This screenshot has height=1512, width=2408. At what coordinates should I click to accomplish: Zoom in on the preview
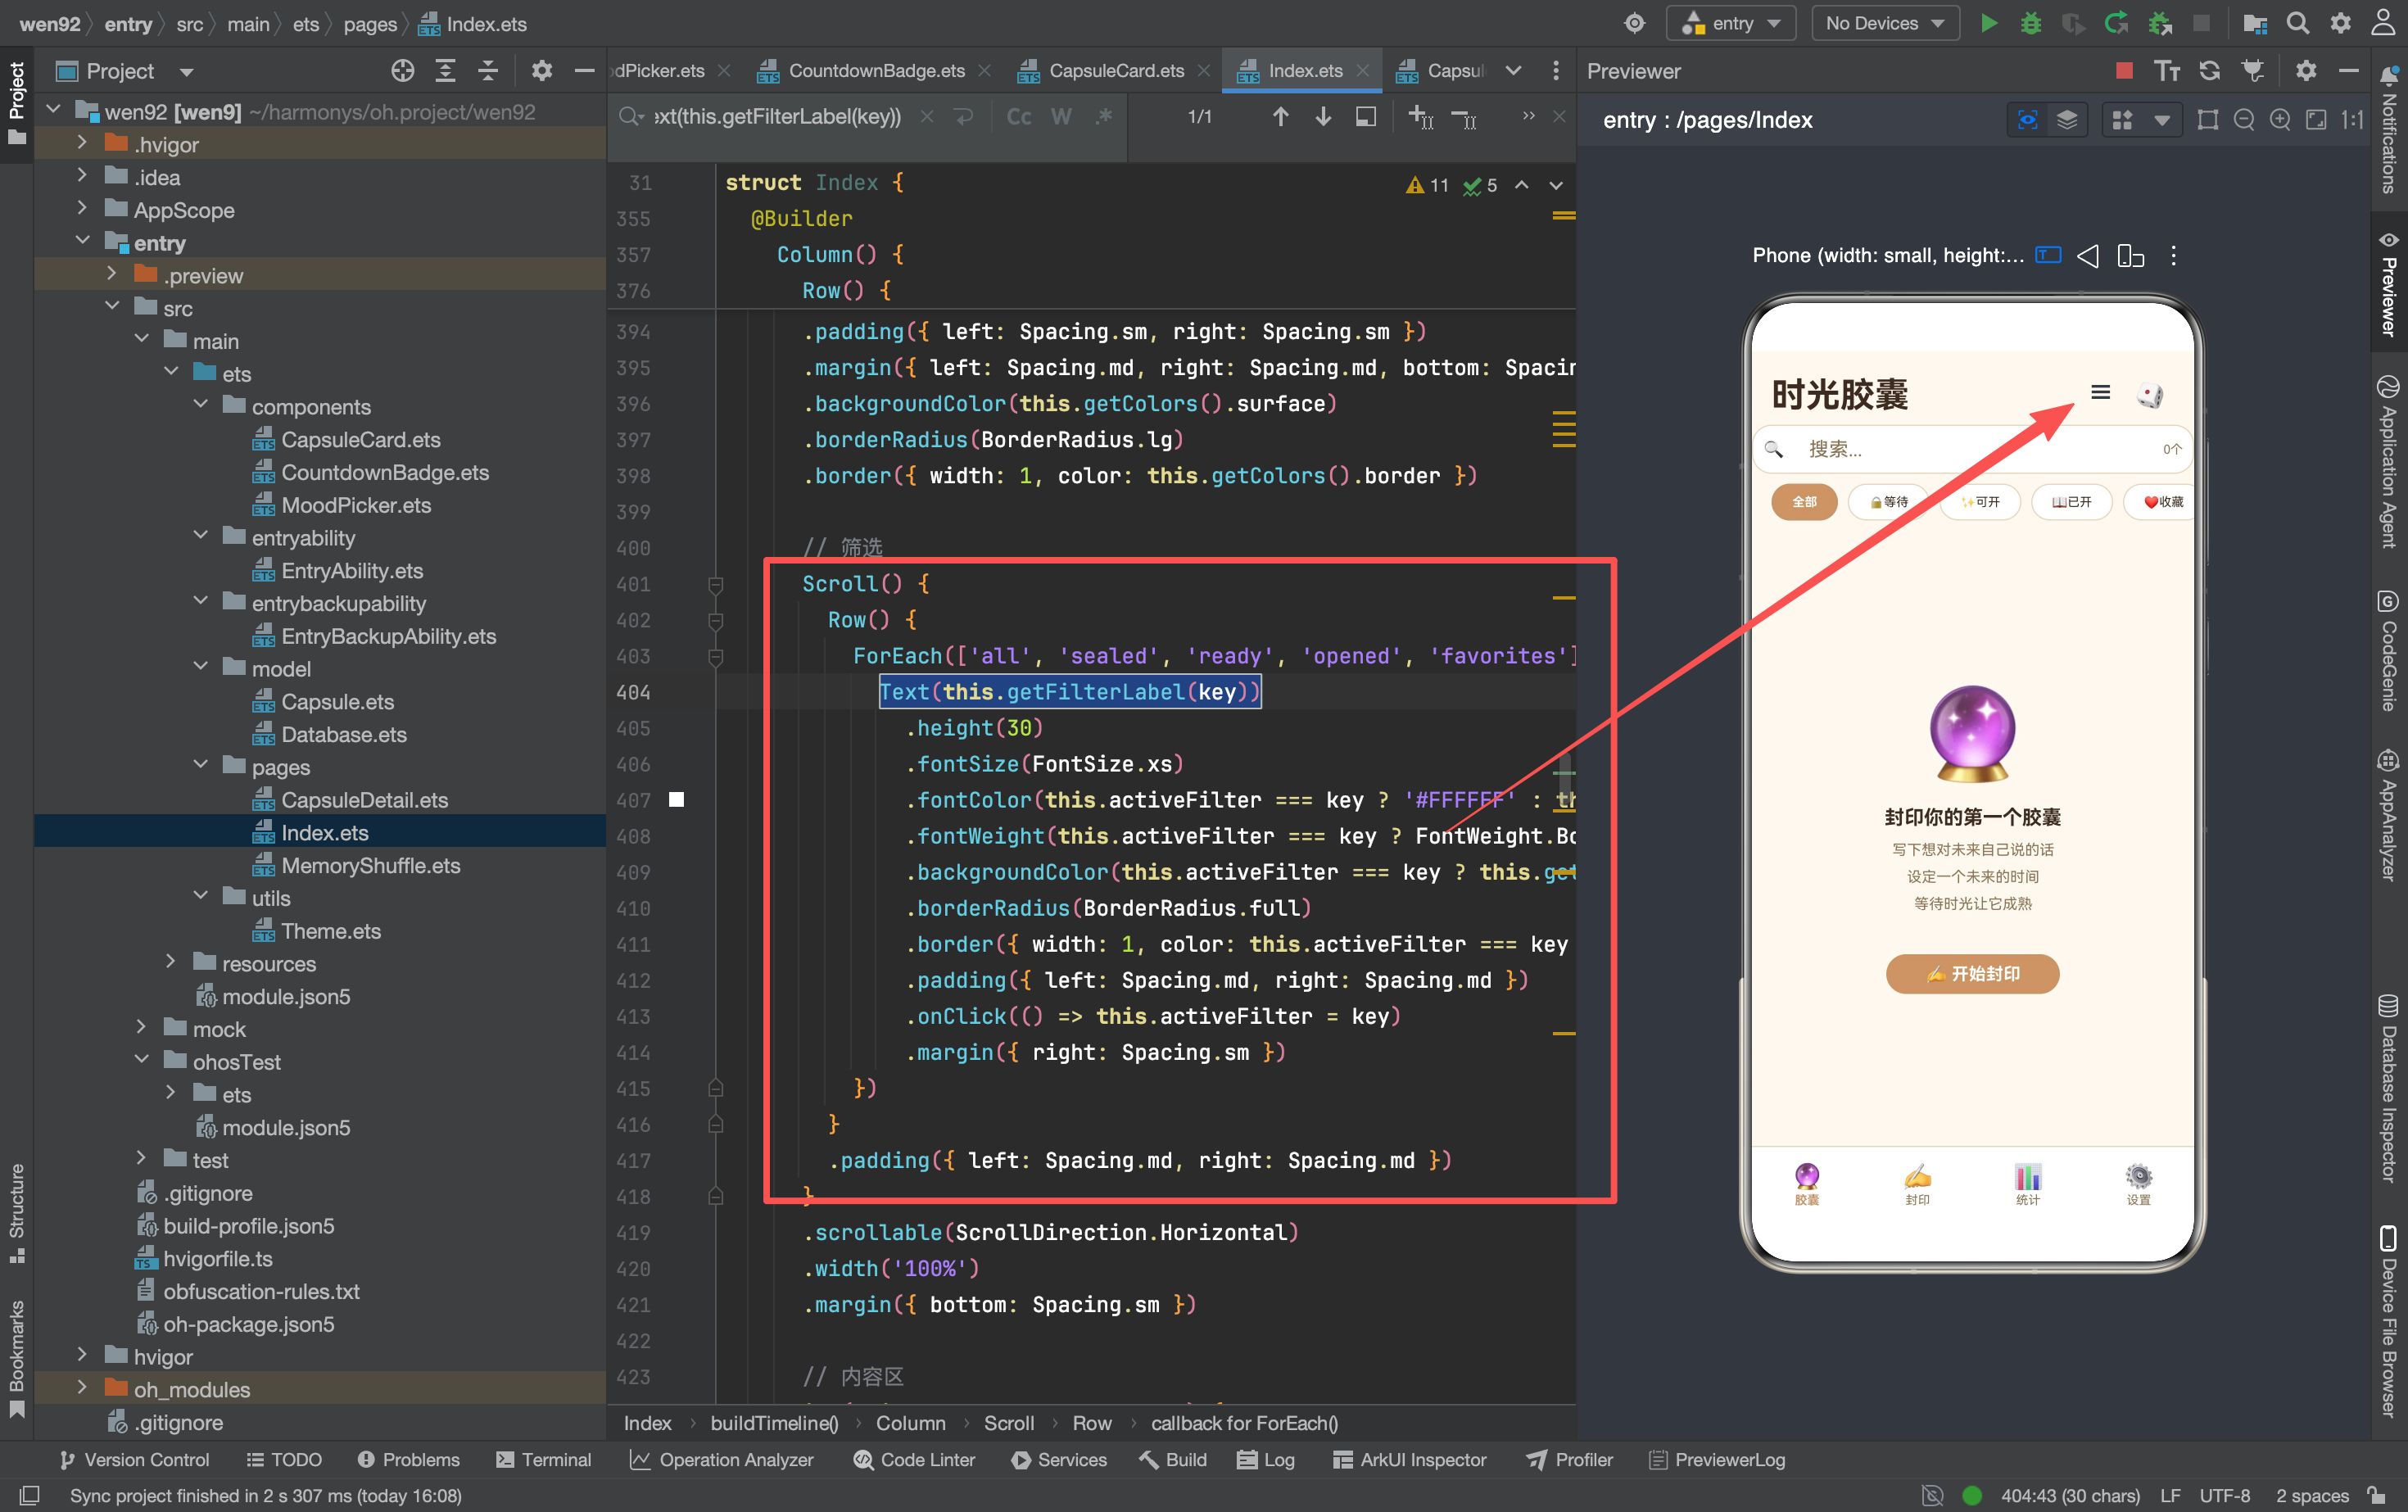2280,120
